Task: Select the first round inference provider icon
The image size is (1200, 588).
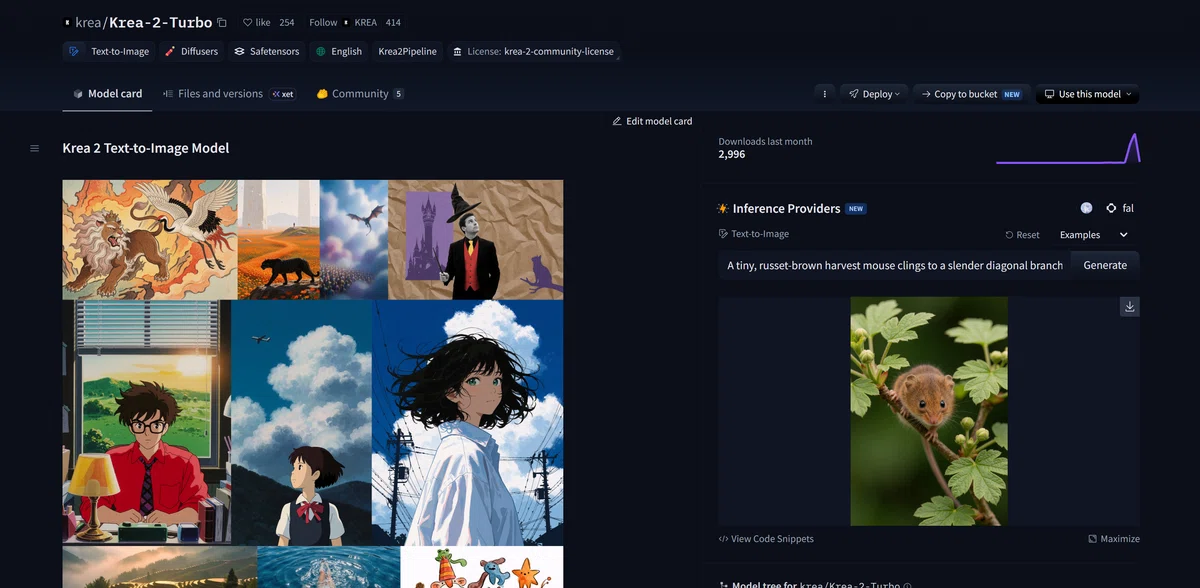Action: point(1086,208)
